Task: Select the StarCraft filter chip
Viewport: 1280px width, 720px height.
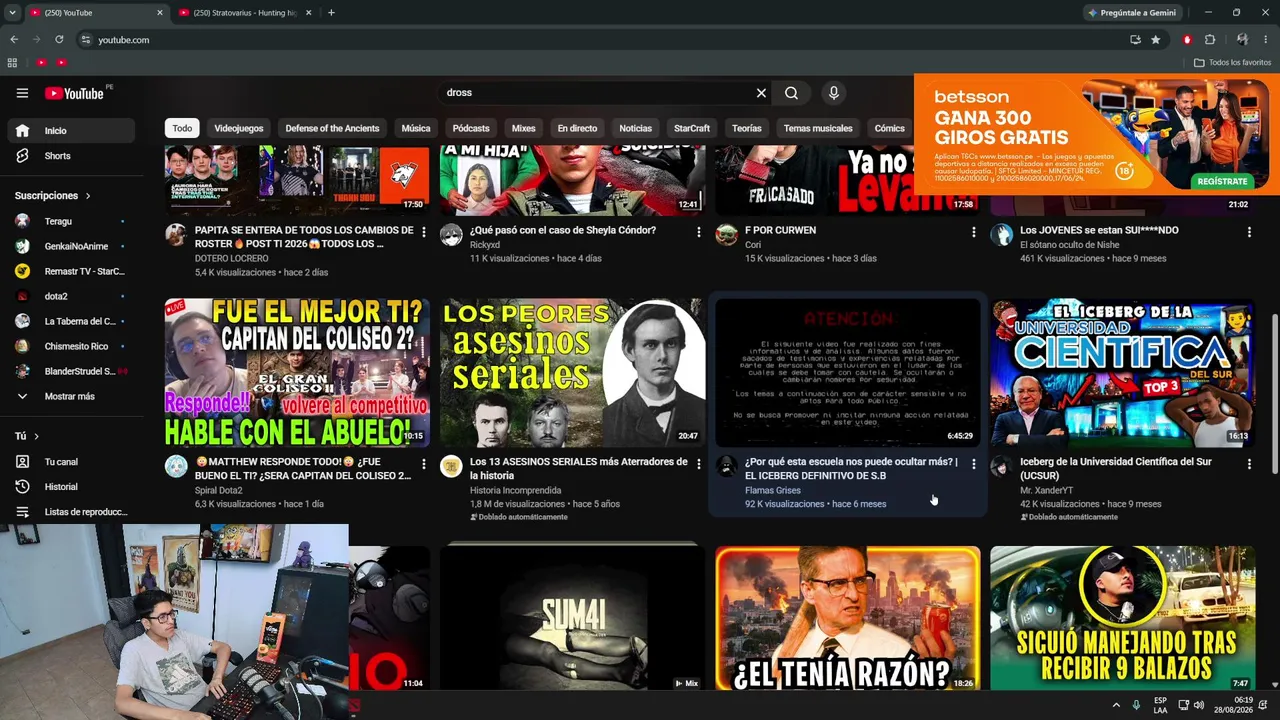Action: 692,128
